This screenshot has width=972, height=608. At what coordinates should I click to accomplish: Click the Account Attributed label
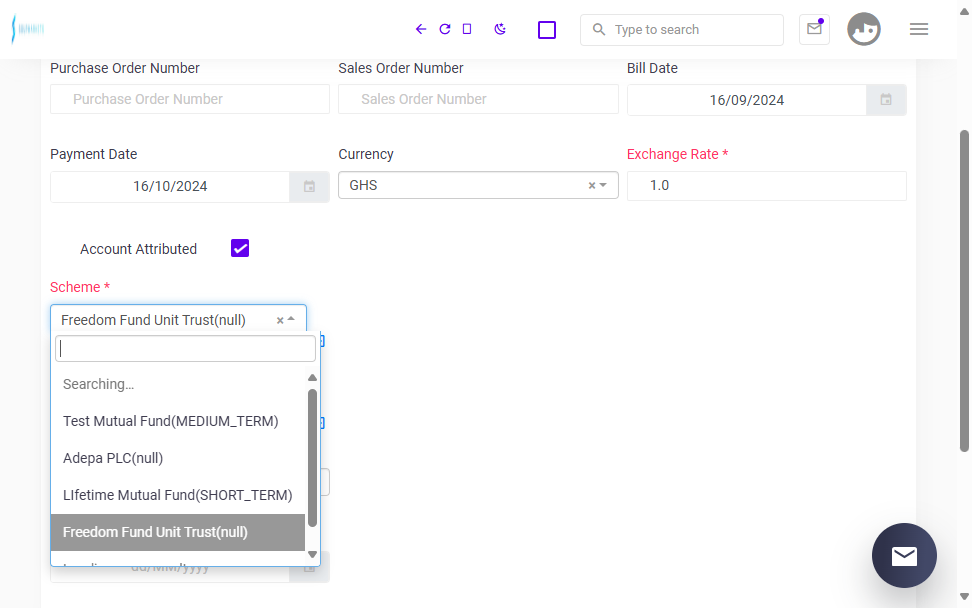(x=138, y=249)
